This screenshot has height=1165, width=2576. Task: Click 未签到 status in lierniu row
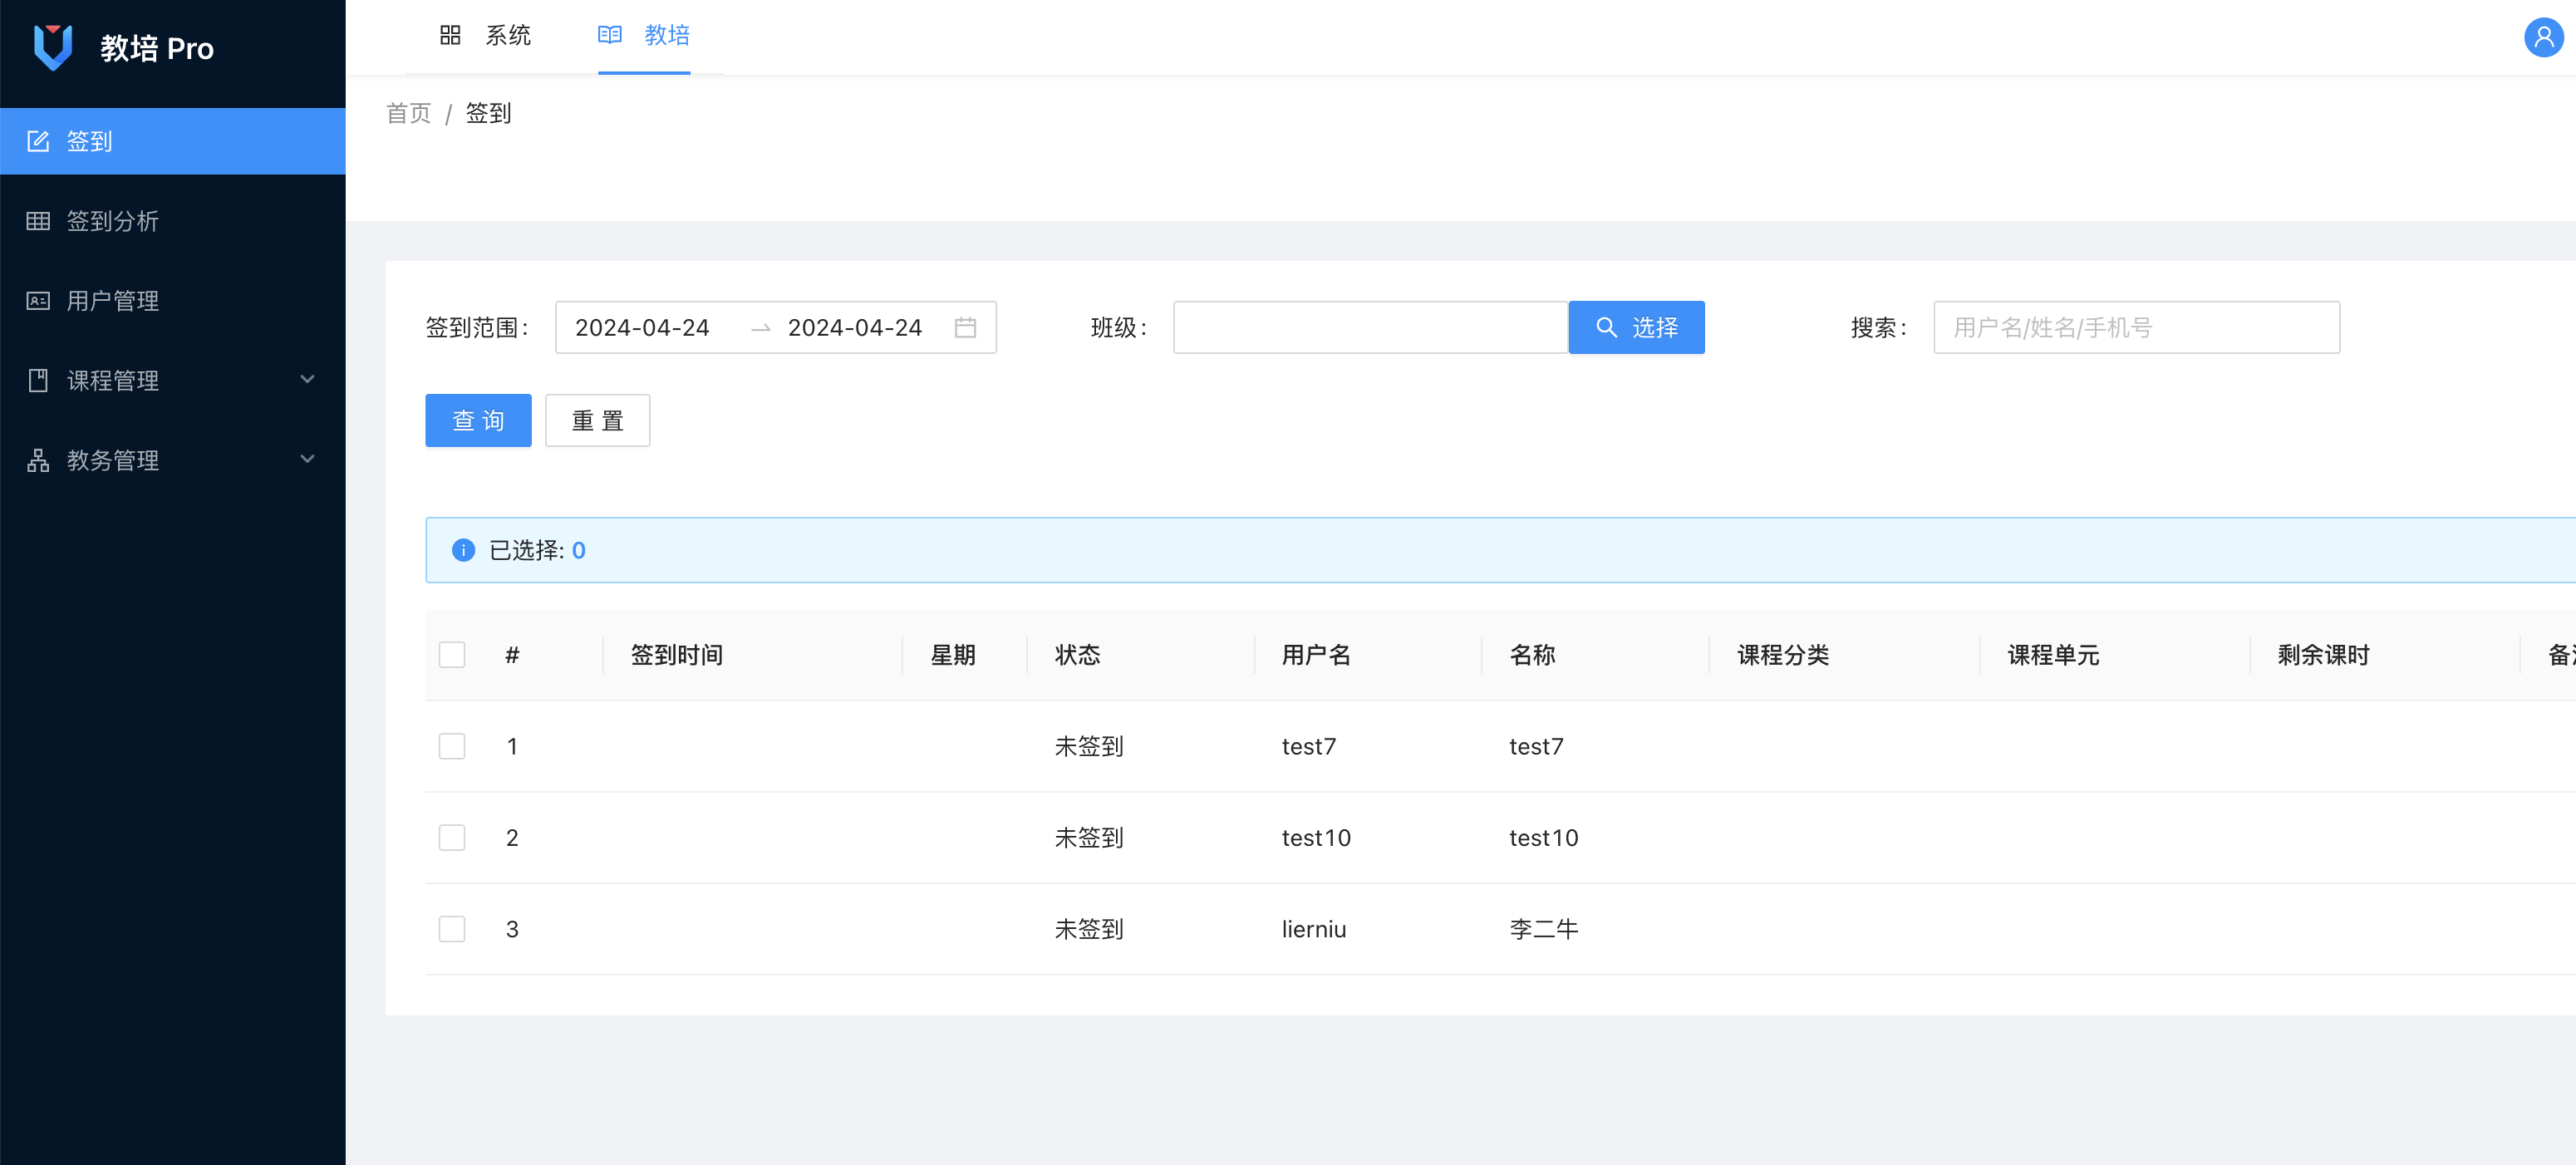click(x=1090, y=929)
